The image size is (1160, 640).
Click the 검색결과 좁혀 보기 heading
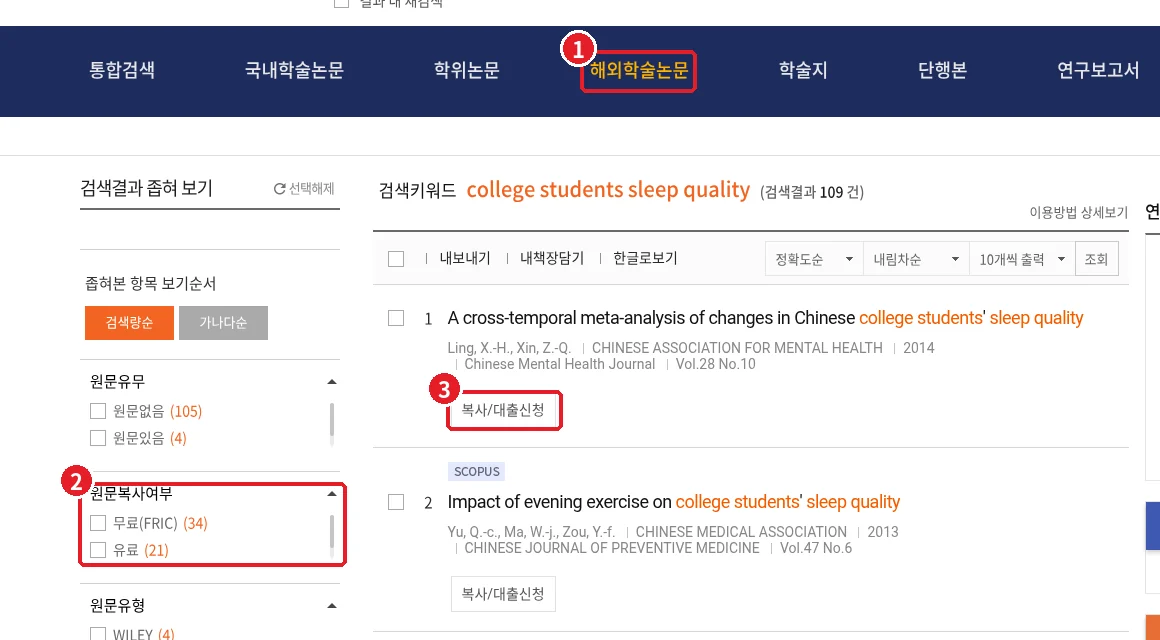pos(146,188)
